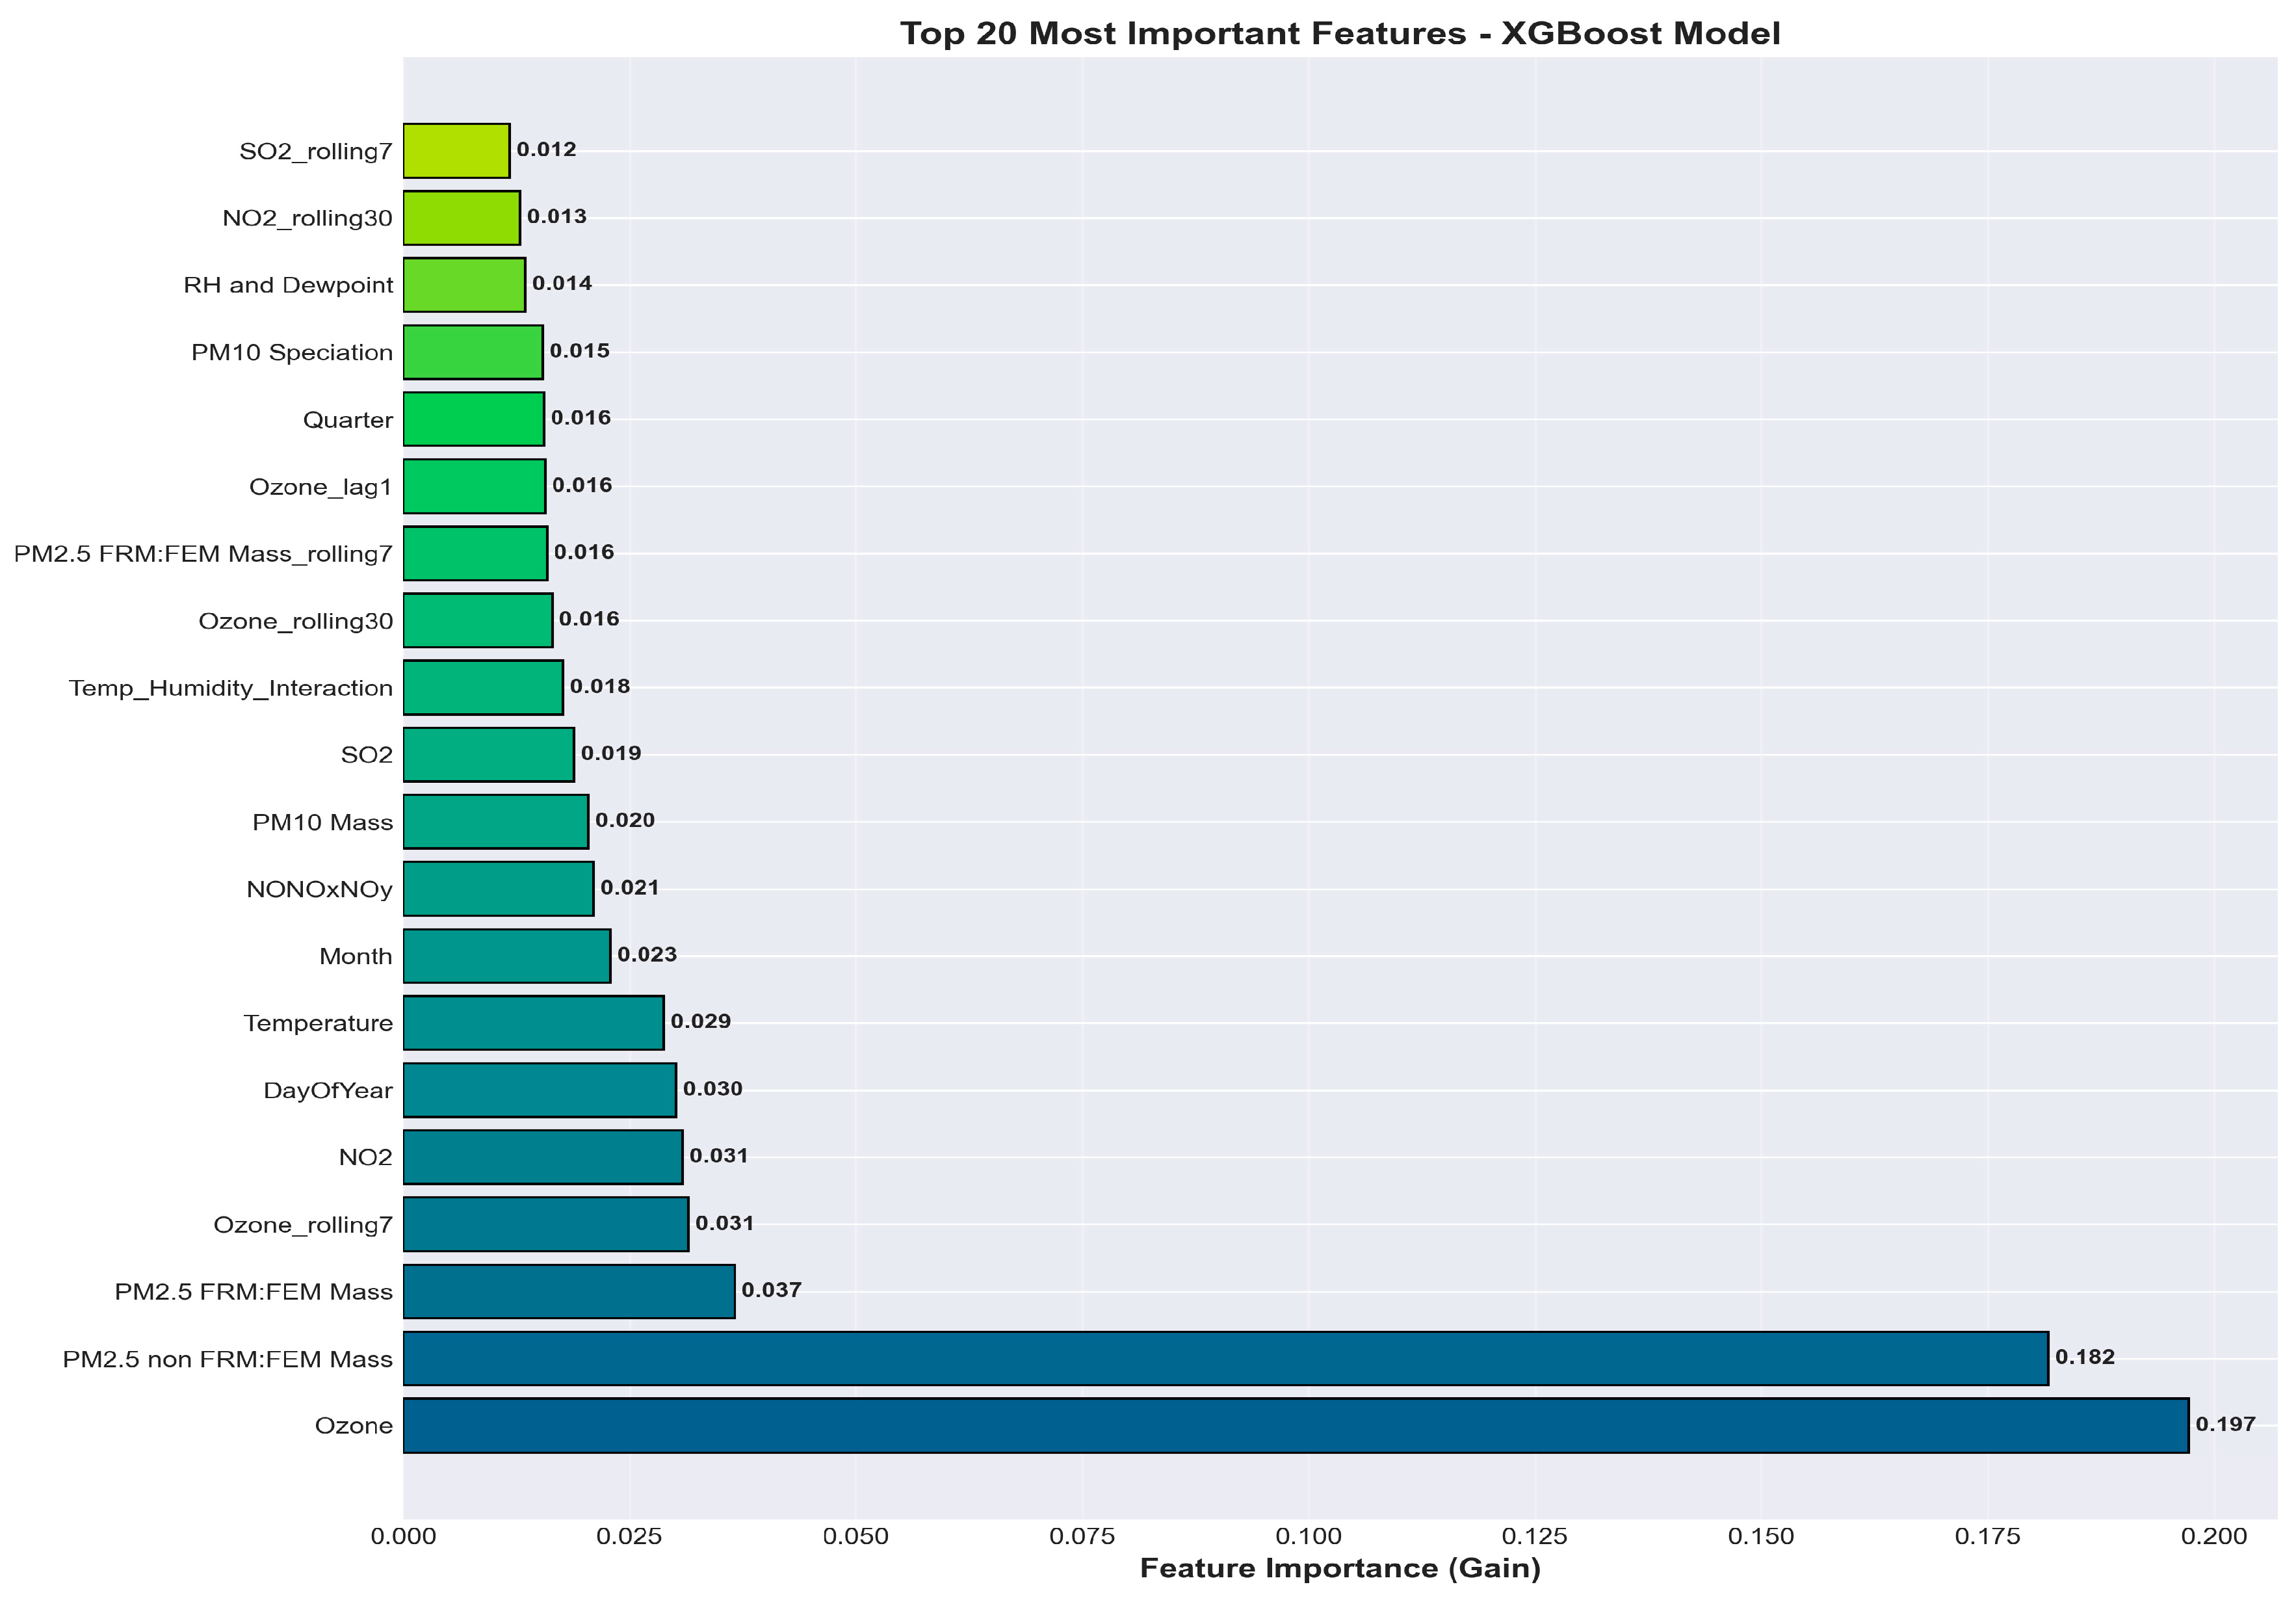Select the NONOxNOy bar
Screen dimensions: 2296x1602
point(498,888)
